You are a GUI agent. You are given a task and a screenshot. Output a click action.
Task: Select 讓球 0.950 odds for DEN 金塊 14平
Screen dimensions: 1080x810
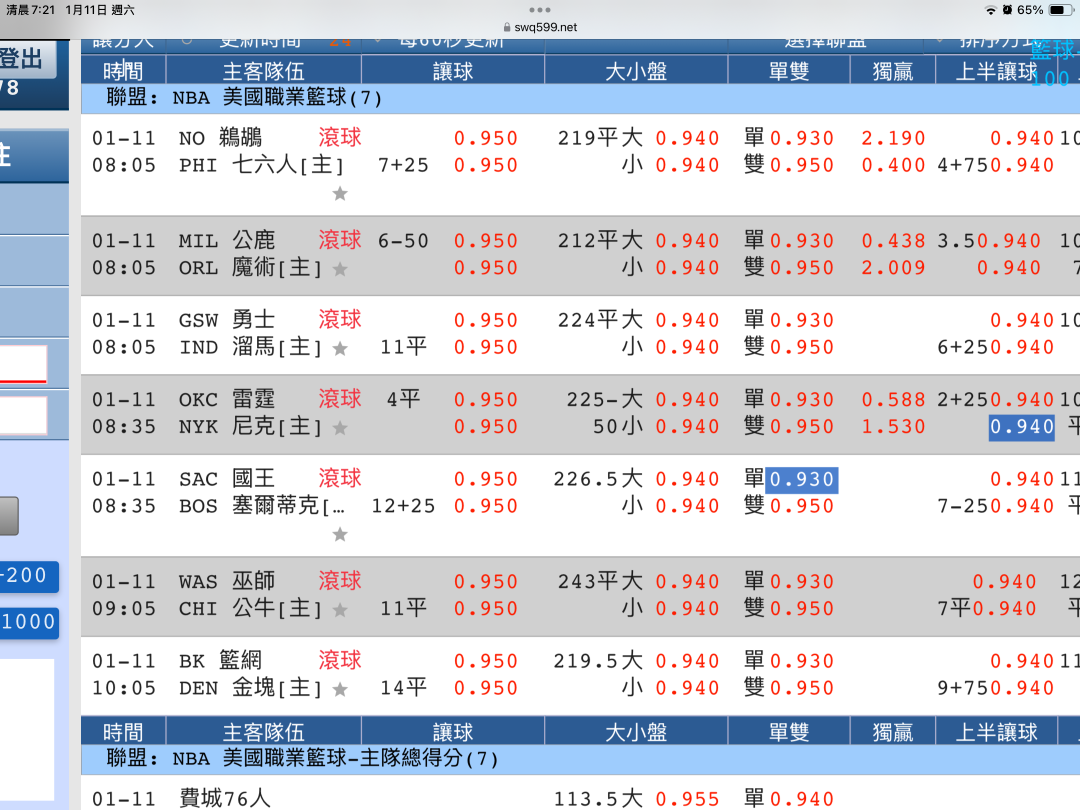click(x=486, y=688)
